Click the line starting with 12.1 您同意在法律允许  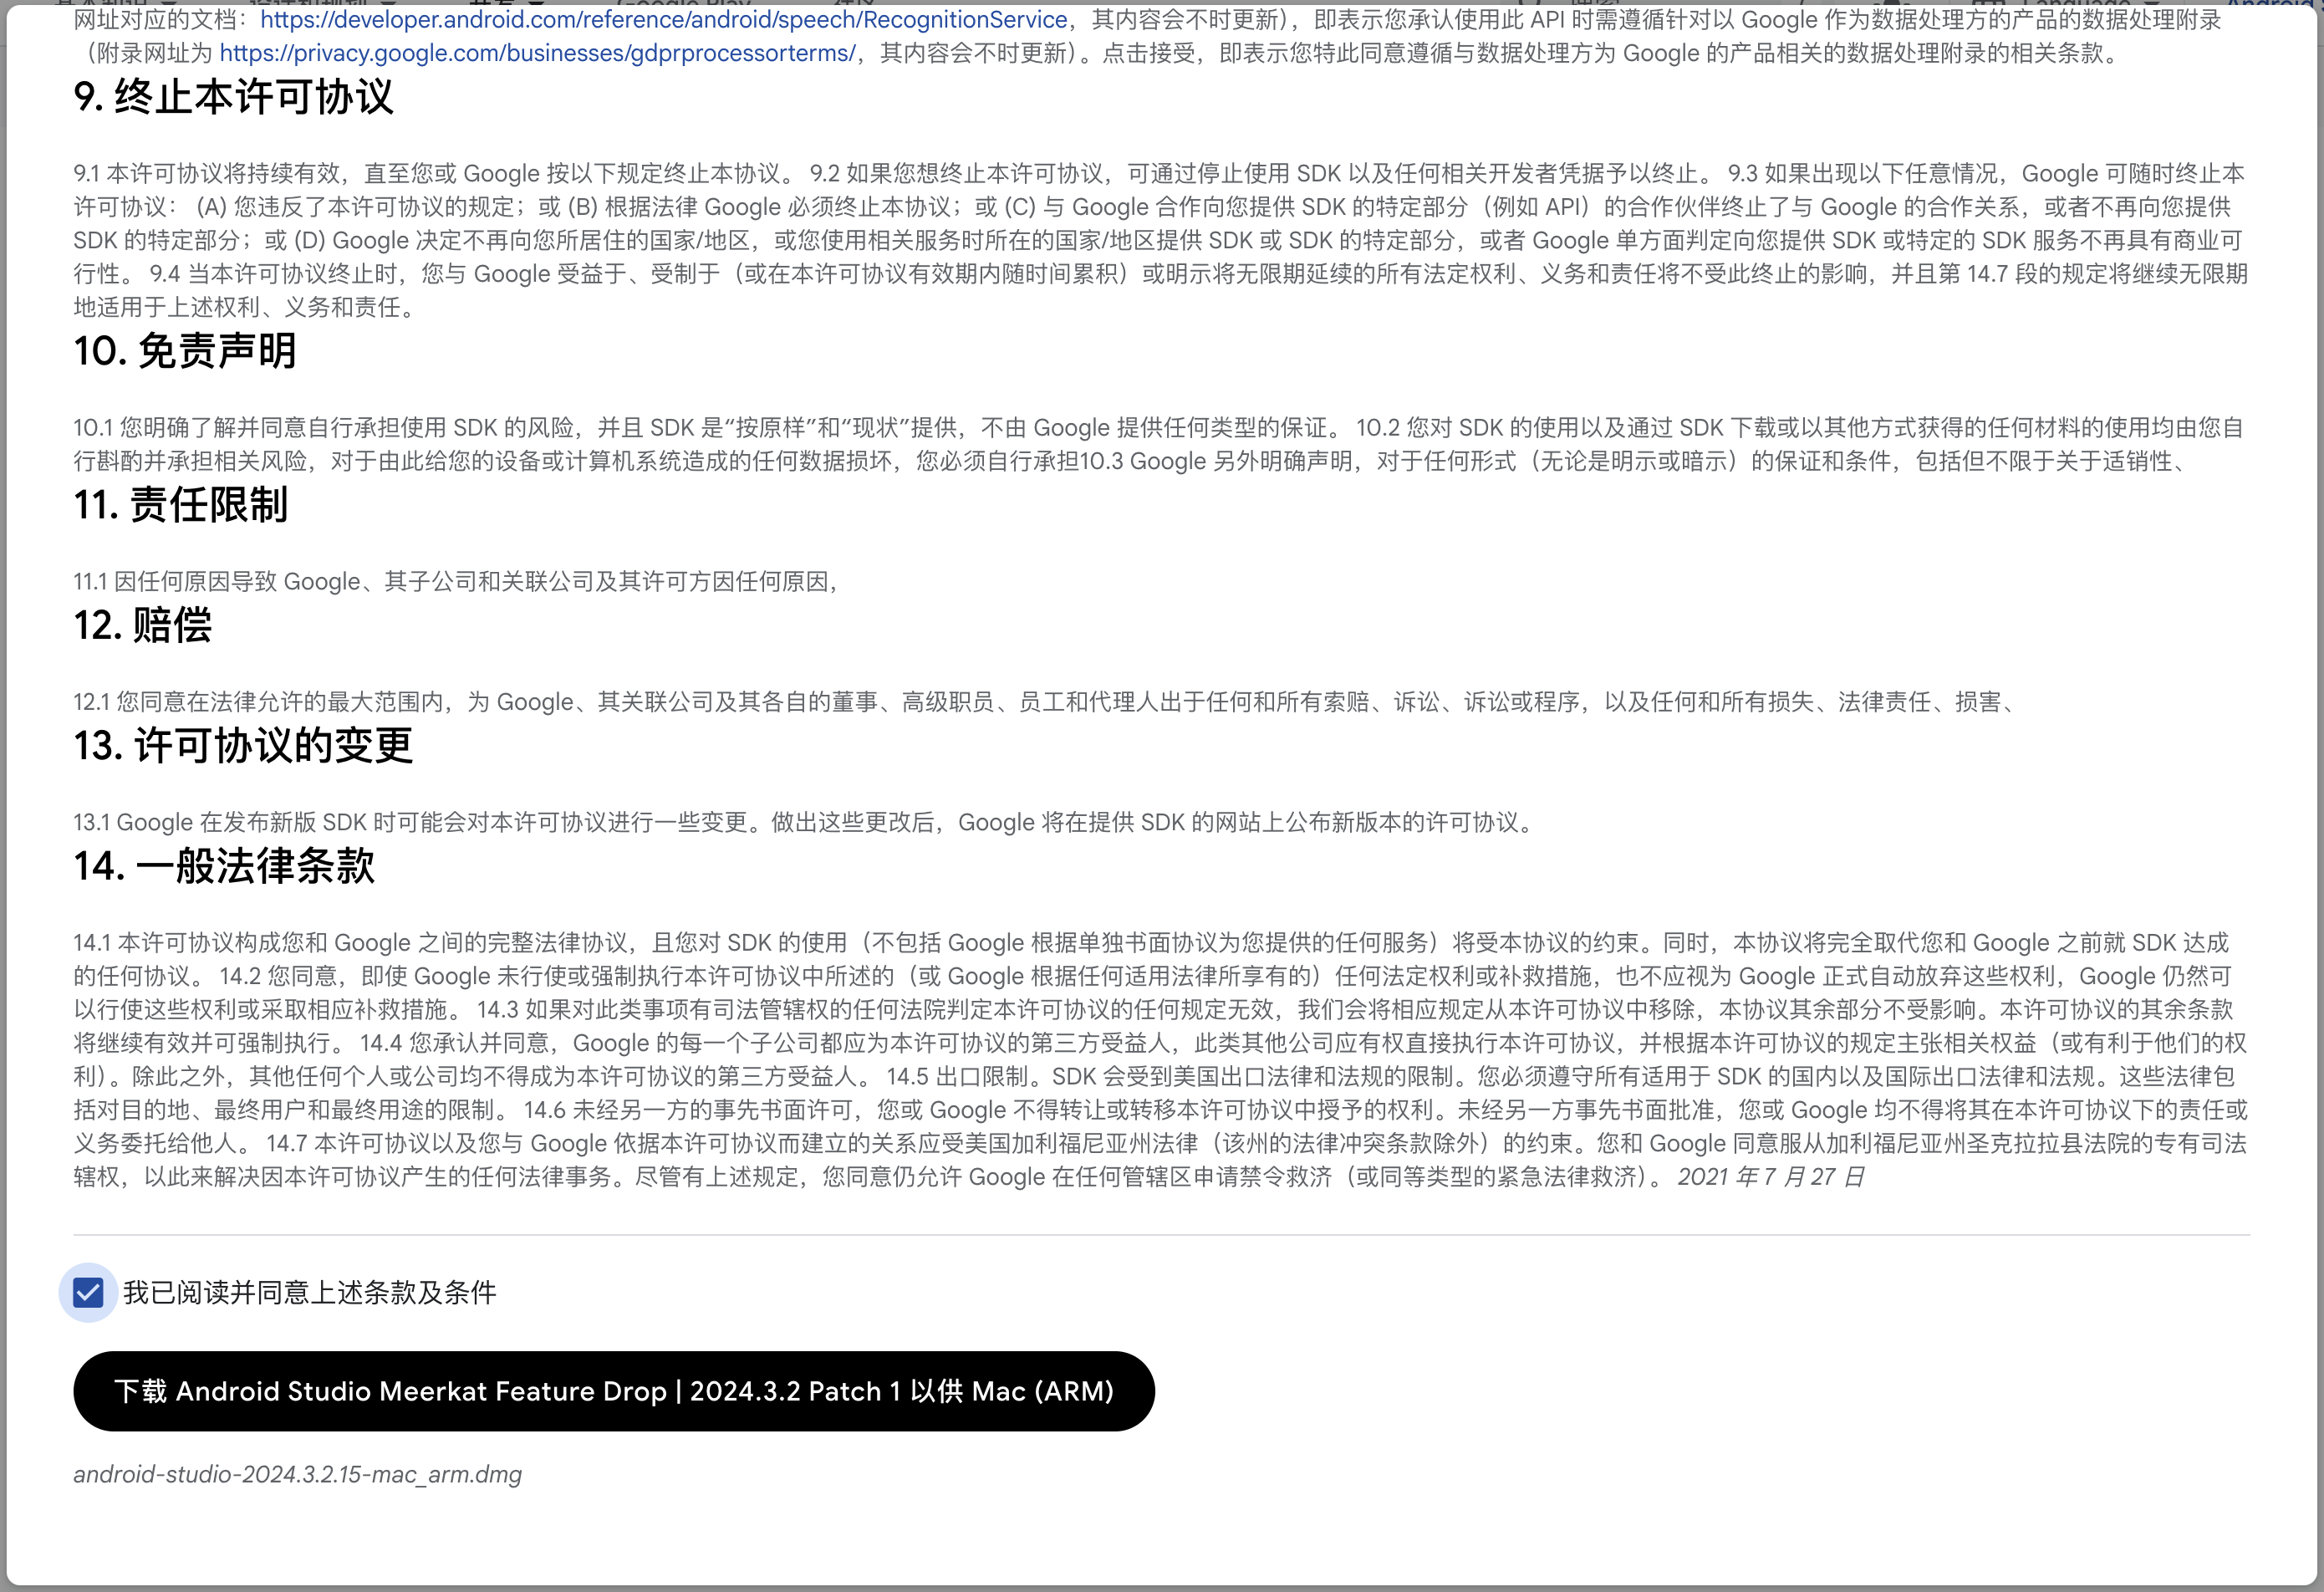click(1045, 702)
